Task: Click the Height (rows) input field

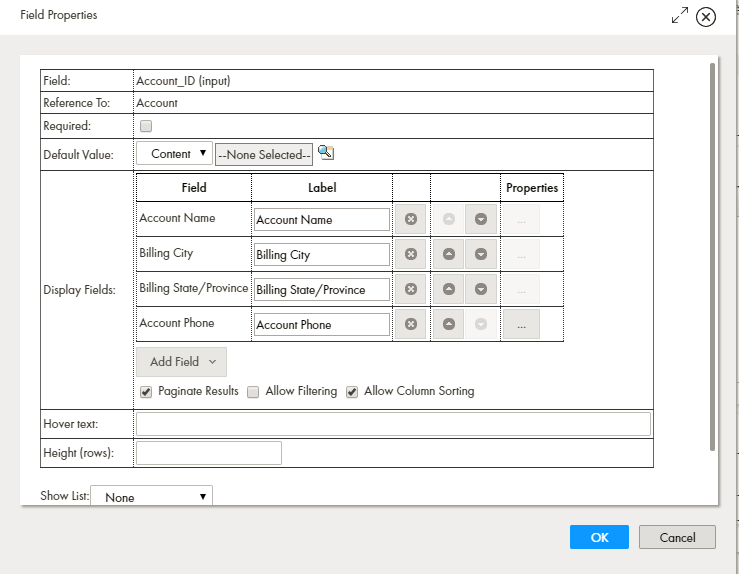Action: click(x=209, y=453)
